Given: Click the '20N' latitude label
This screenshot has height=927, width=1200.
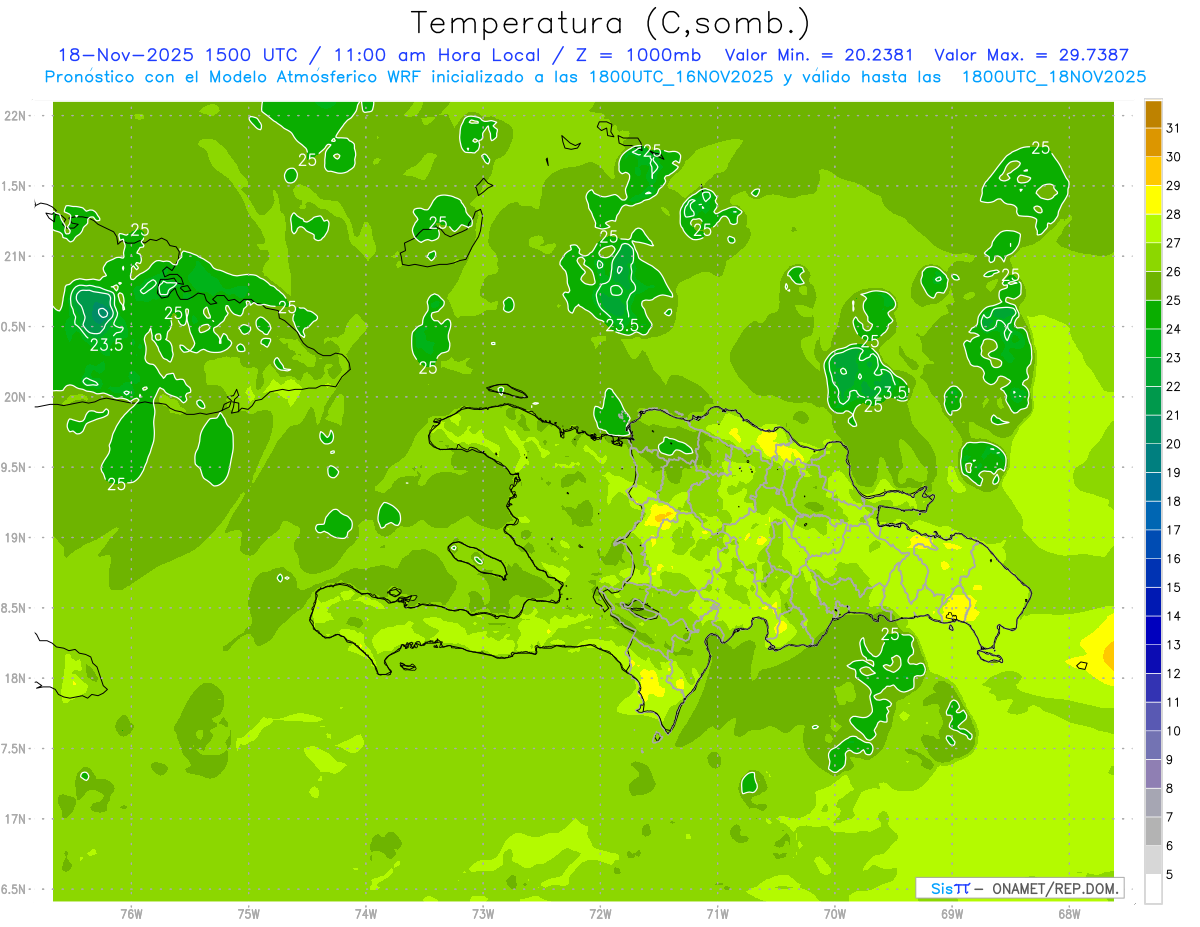Looking at the screenshot, I should 16,397.
